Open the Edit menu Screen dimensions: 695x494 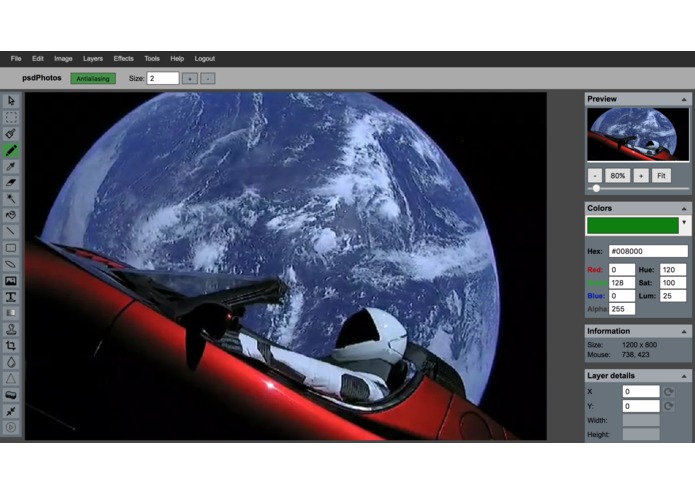point(38,58)
